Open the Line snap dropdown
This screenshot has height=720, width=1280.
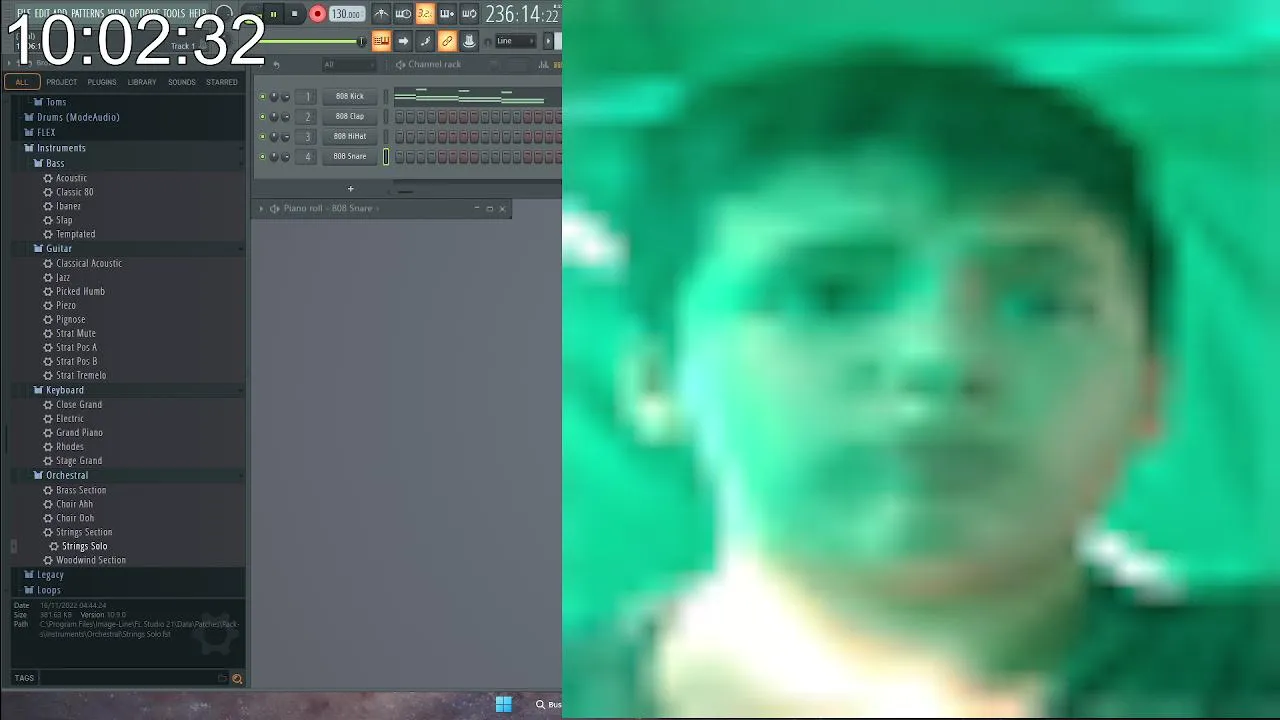pyautogui.click(x=516, y=41)
